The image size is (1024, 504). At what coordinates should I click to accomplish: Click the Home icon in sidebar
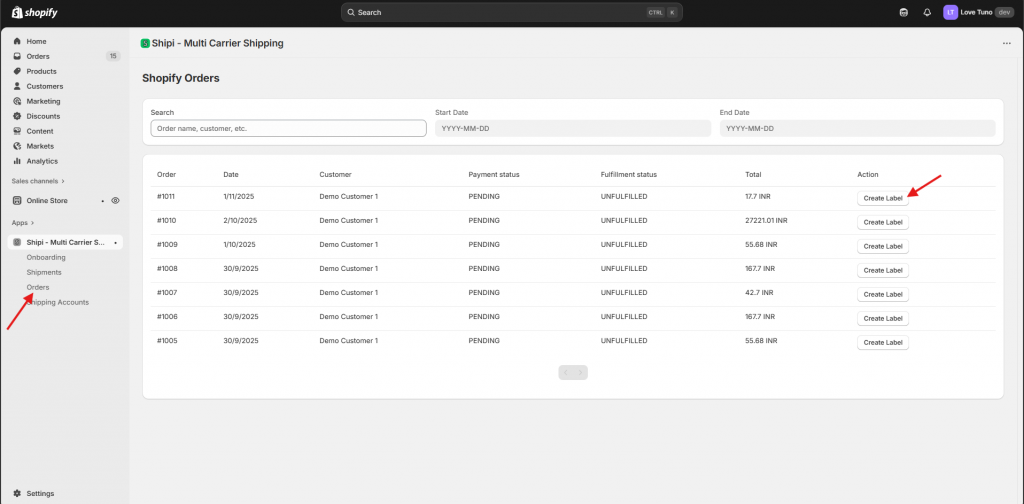pos(17,41)
